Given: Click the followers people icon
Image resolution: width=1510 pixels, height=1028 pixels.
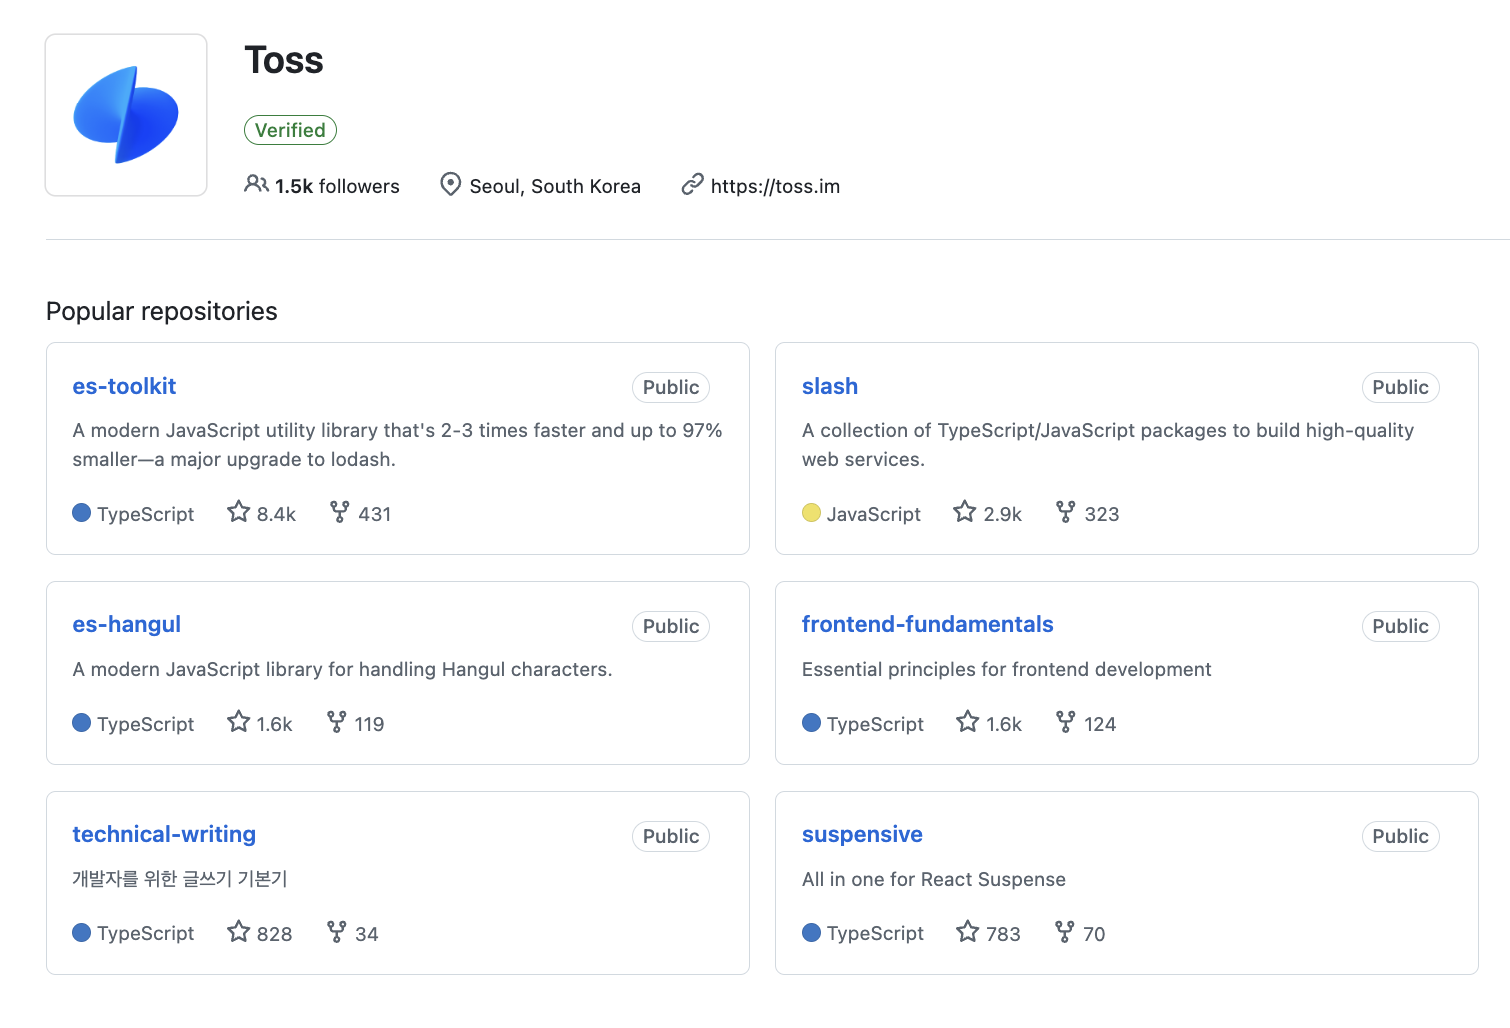Looking at the screenshot, I should [x=256, y=185].
